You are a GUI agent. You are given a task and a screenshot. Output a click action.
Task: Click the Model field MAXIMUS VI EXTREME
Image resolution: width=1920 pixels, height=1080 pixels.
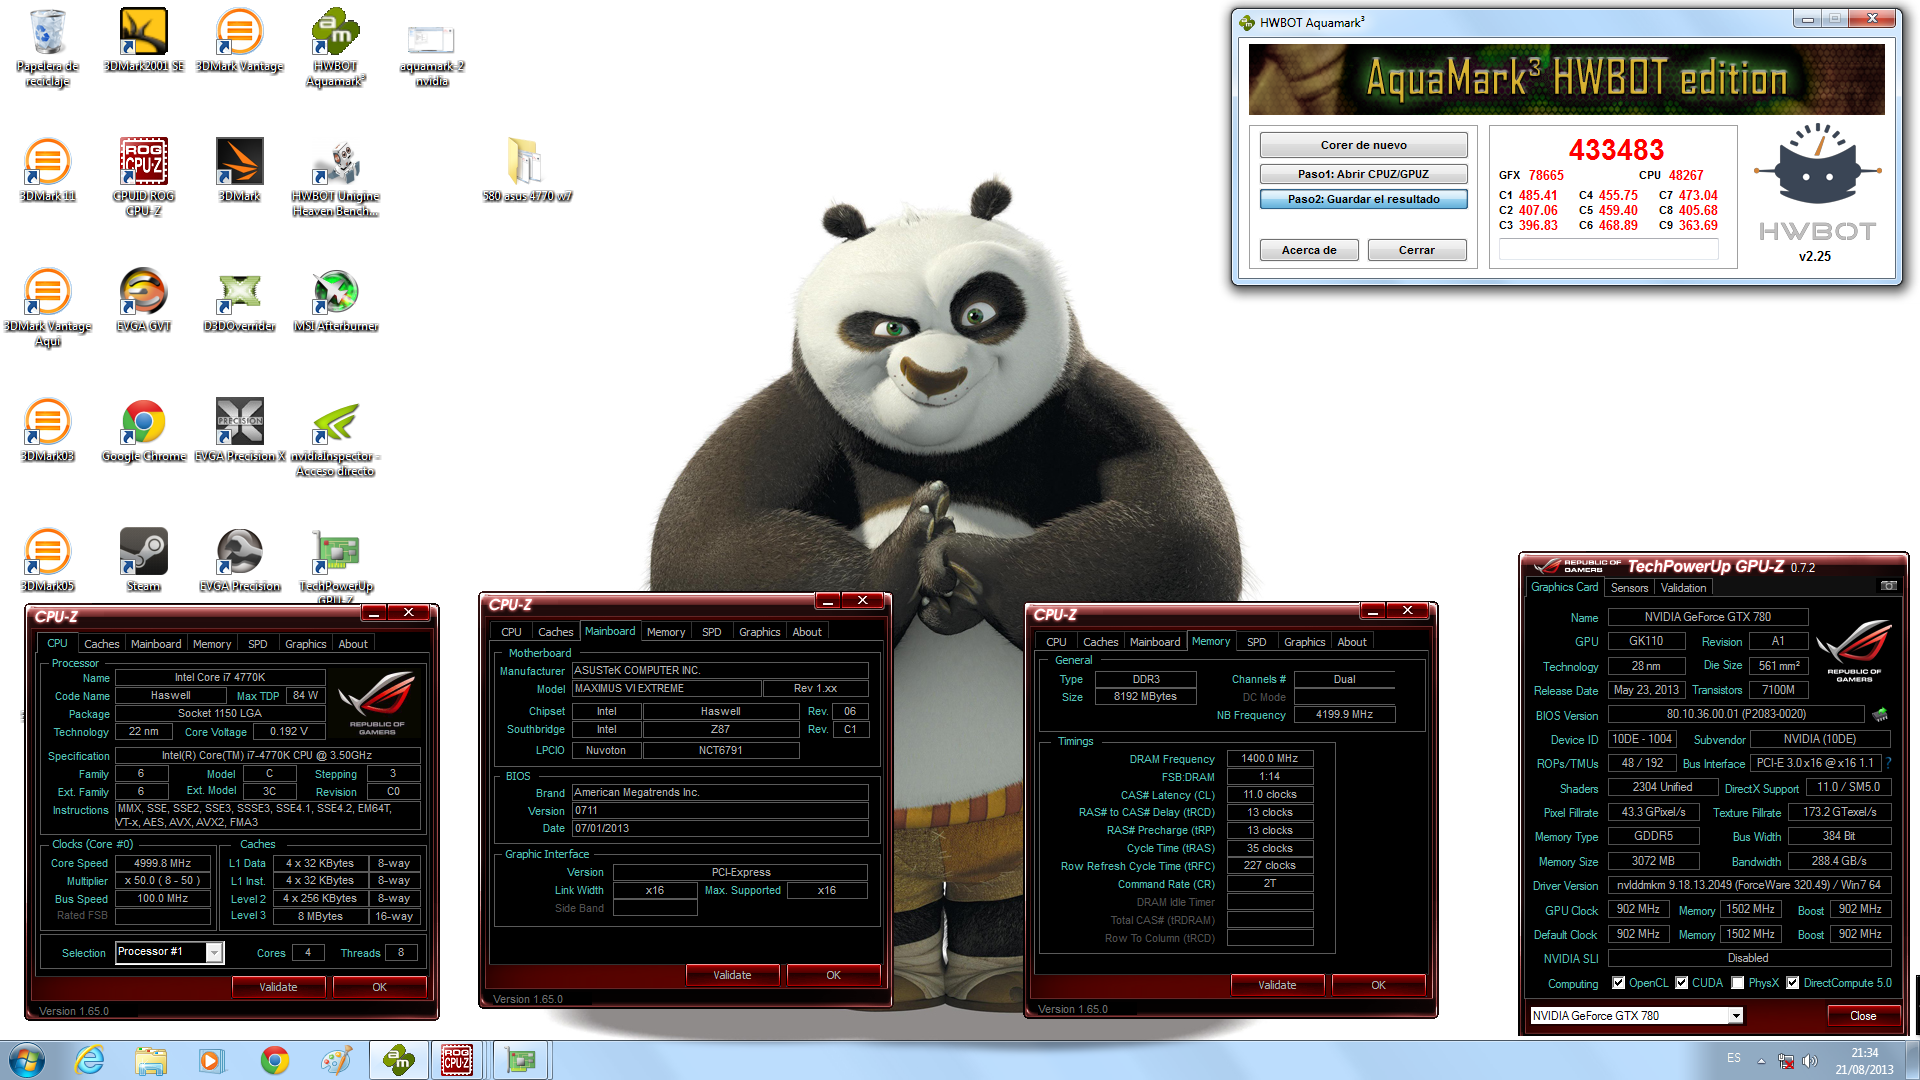(x=666, y=689)
